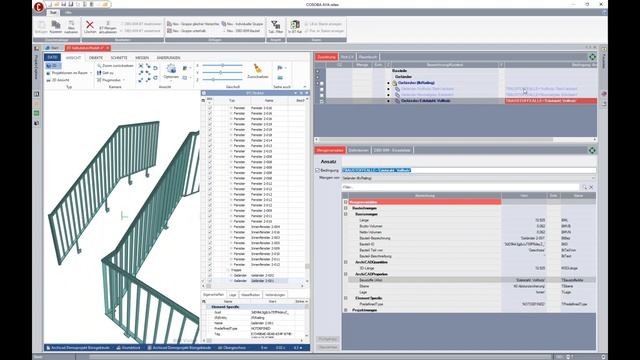Adjust the Z section slider
The image size is (640, 360).
[213, 80]
